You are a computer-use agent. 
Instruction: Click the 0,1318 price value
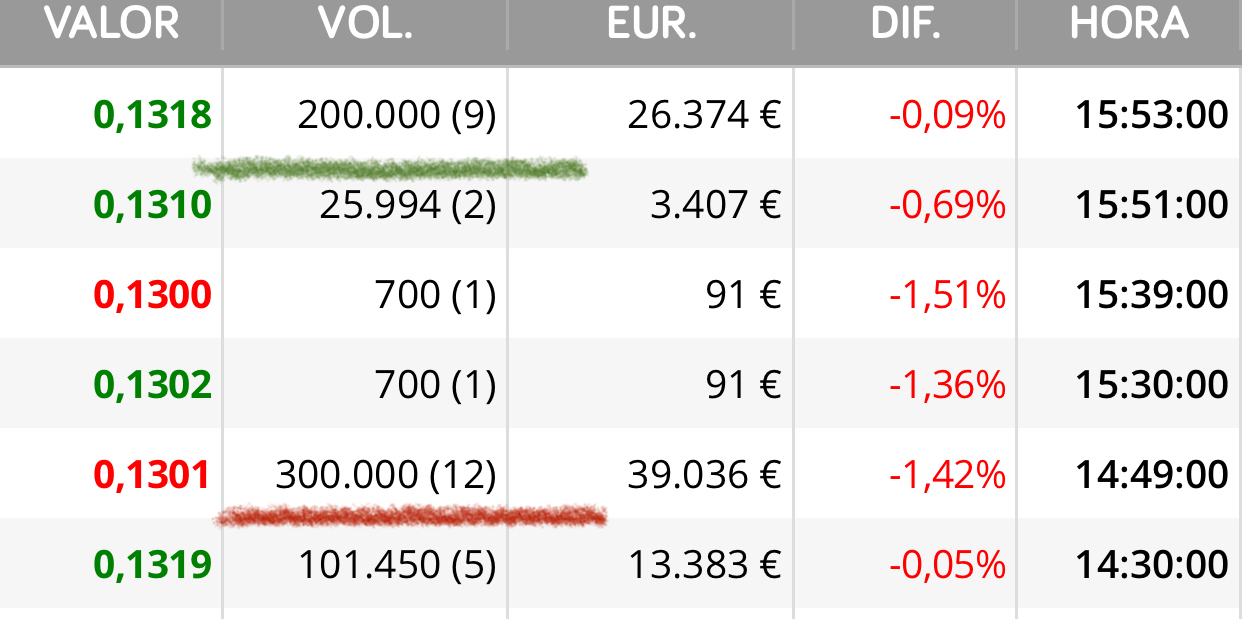153,115
